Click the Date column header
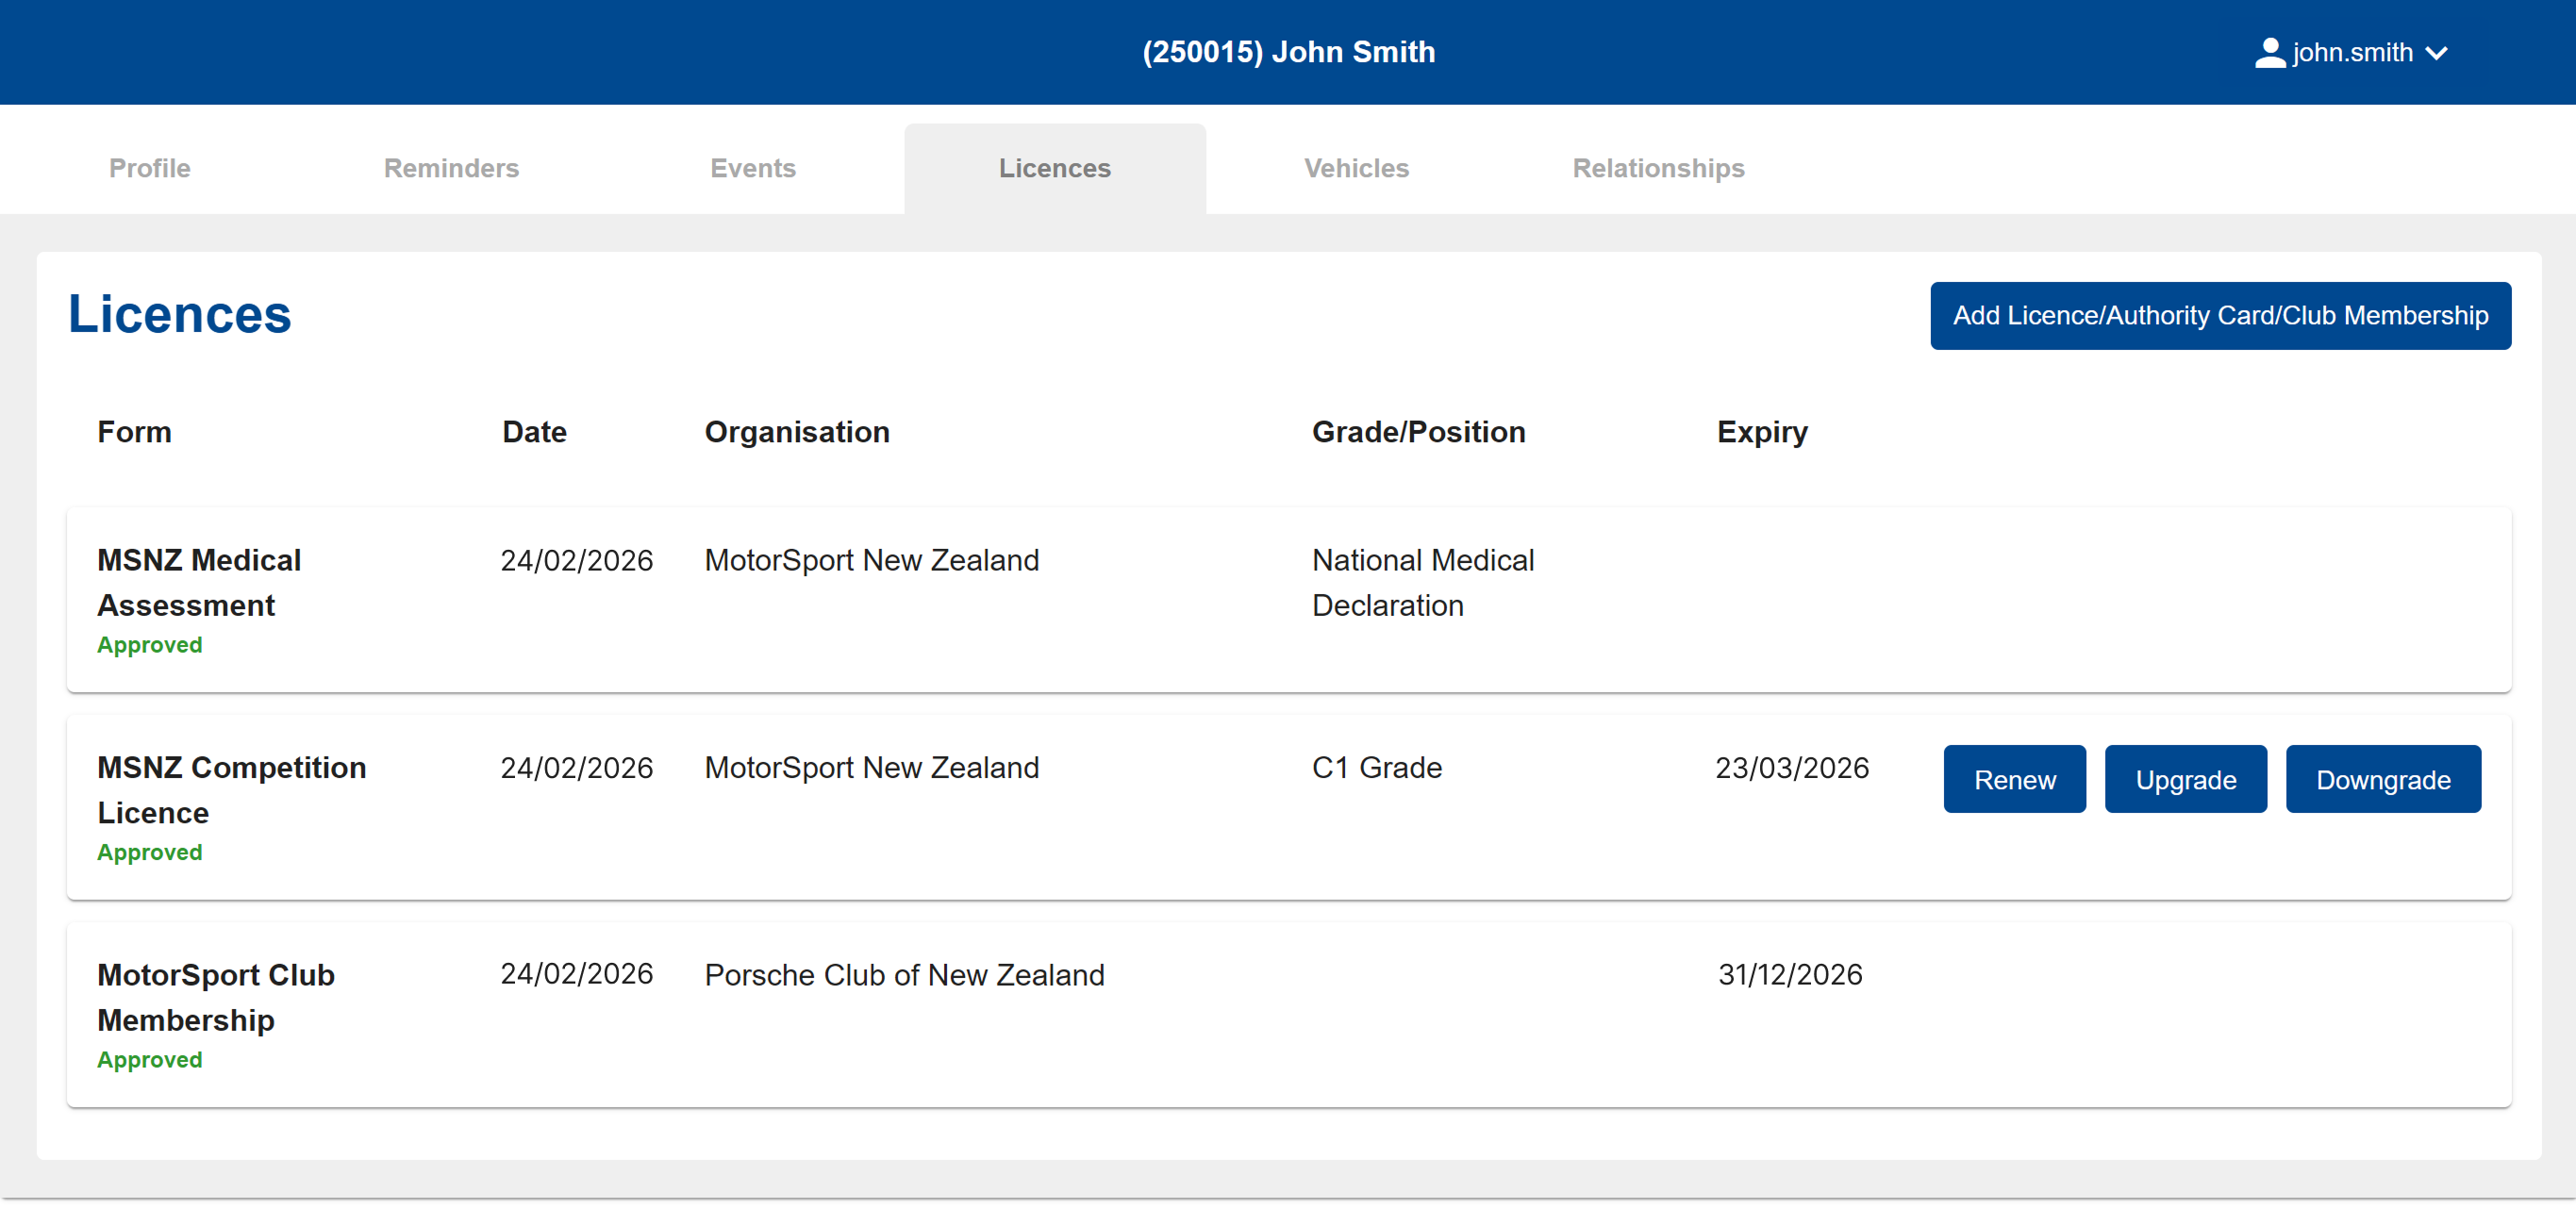 click(534, 432)
